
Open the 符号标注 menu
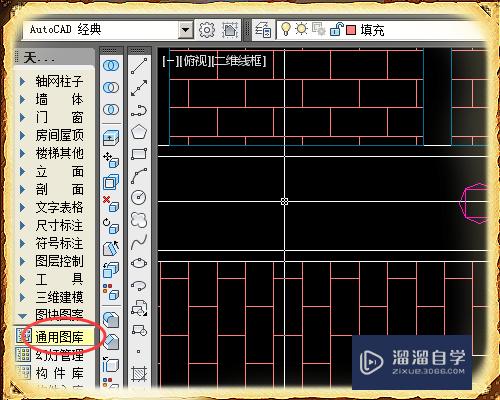(x=59, y=243)
